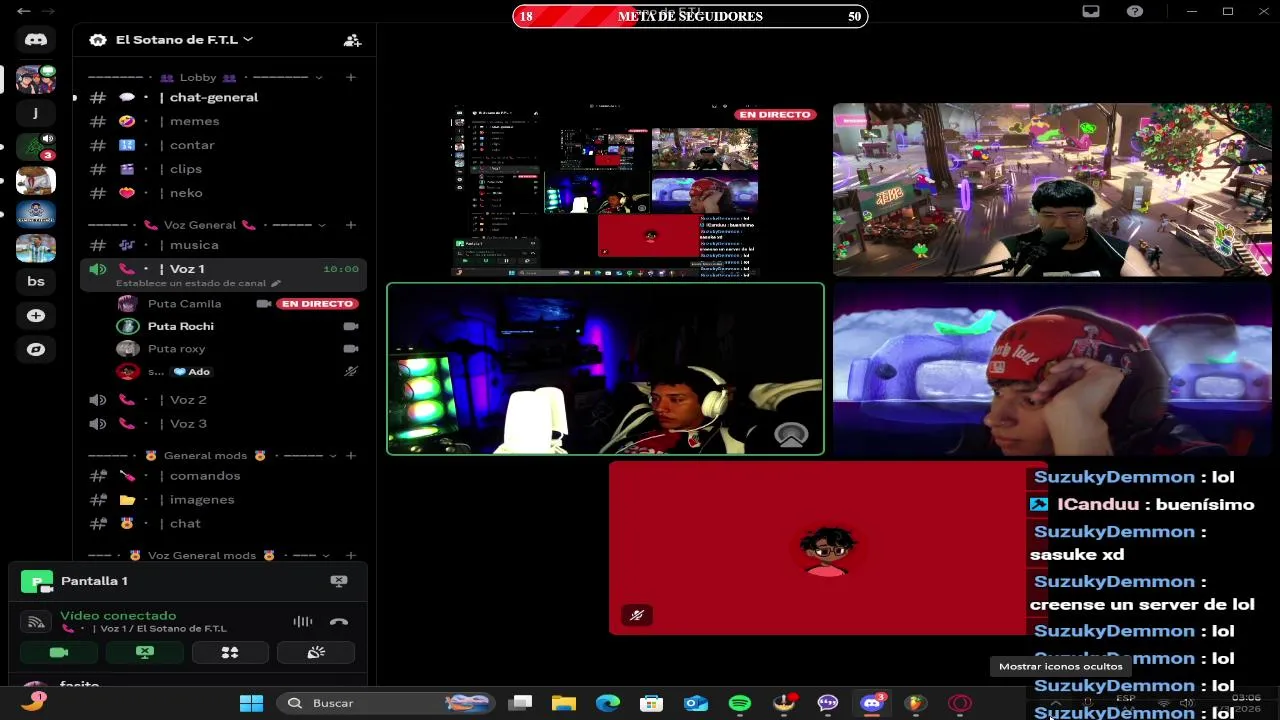This screenshot has height=720, width=1280.
Task: Collapse the Voz General mods category
Action: [208, 555]
